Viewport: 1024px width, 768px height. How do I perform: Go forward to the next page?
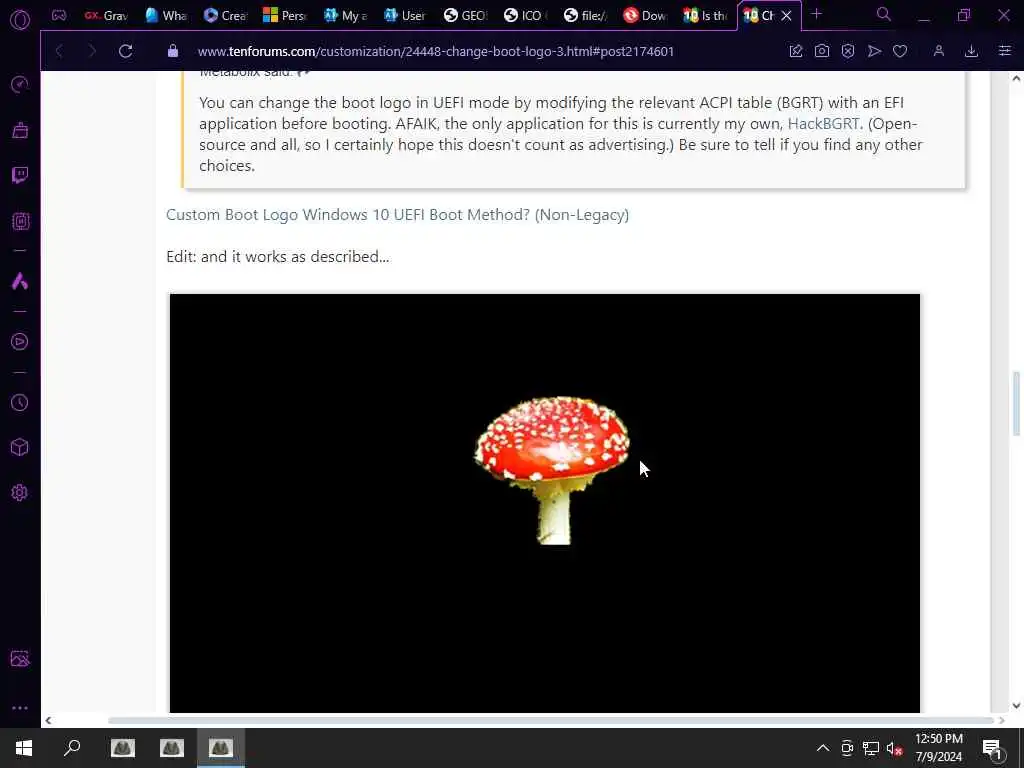click(92, 51)
